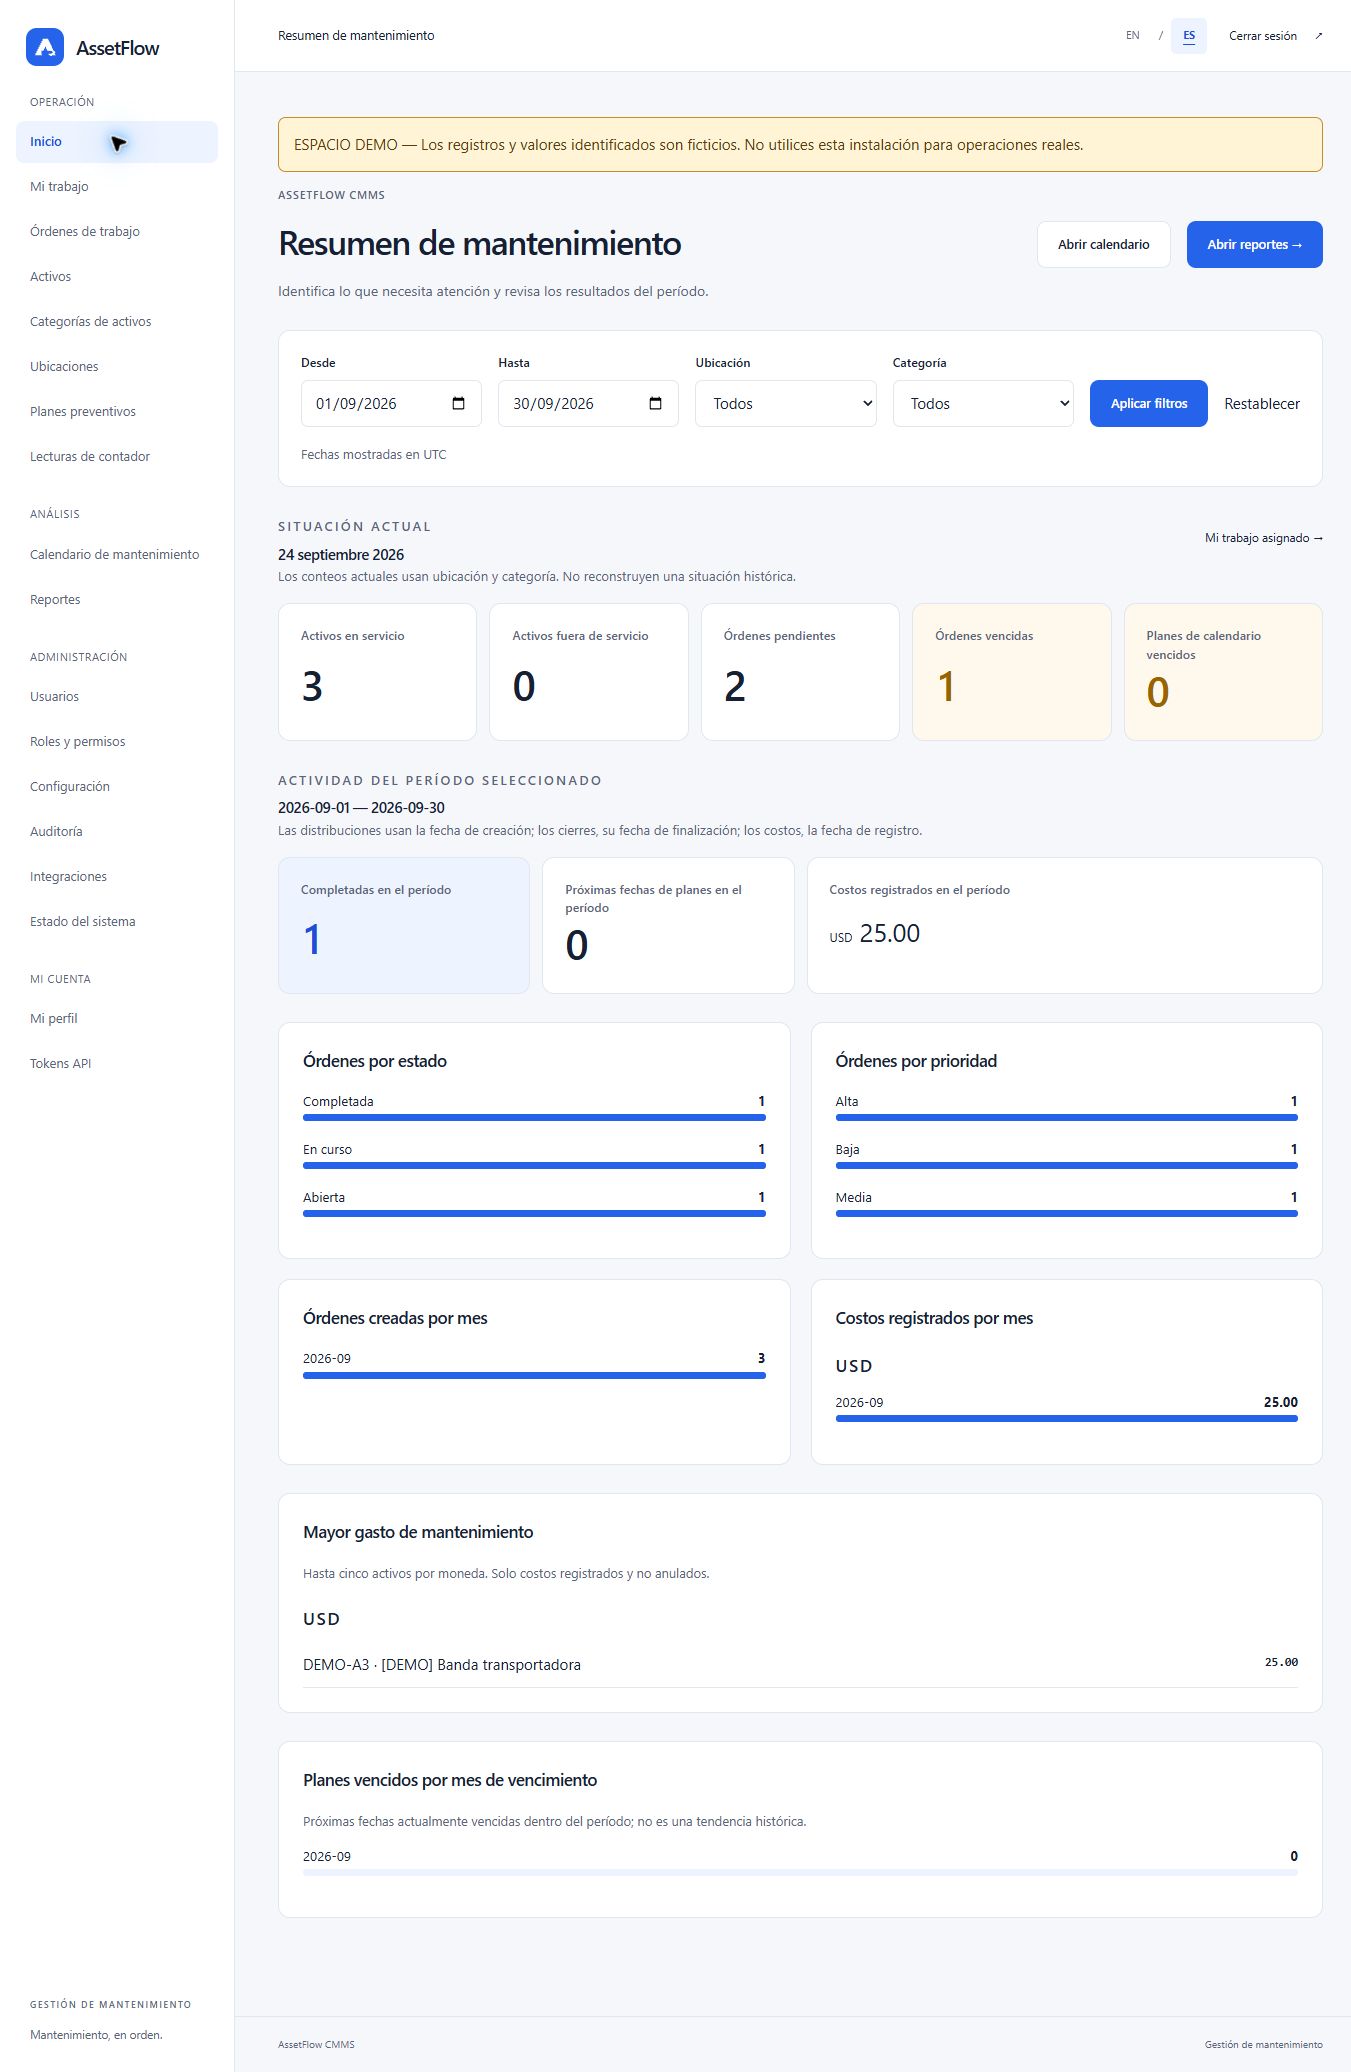
Task: Go to Auditoría
Action: (x=117, y=832)
